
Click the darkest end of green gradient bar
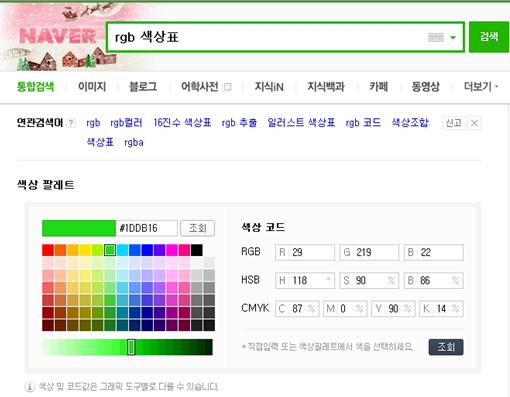click(x=209, y=347)
